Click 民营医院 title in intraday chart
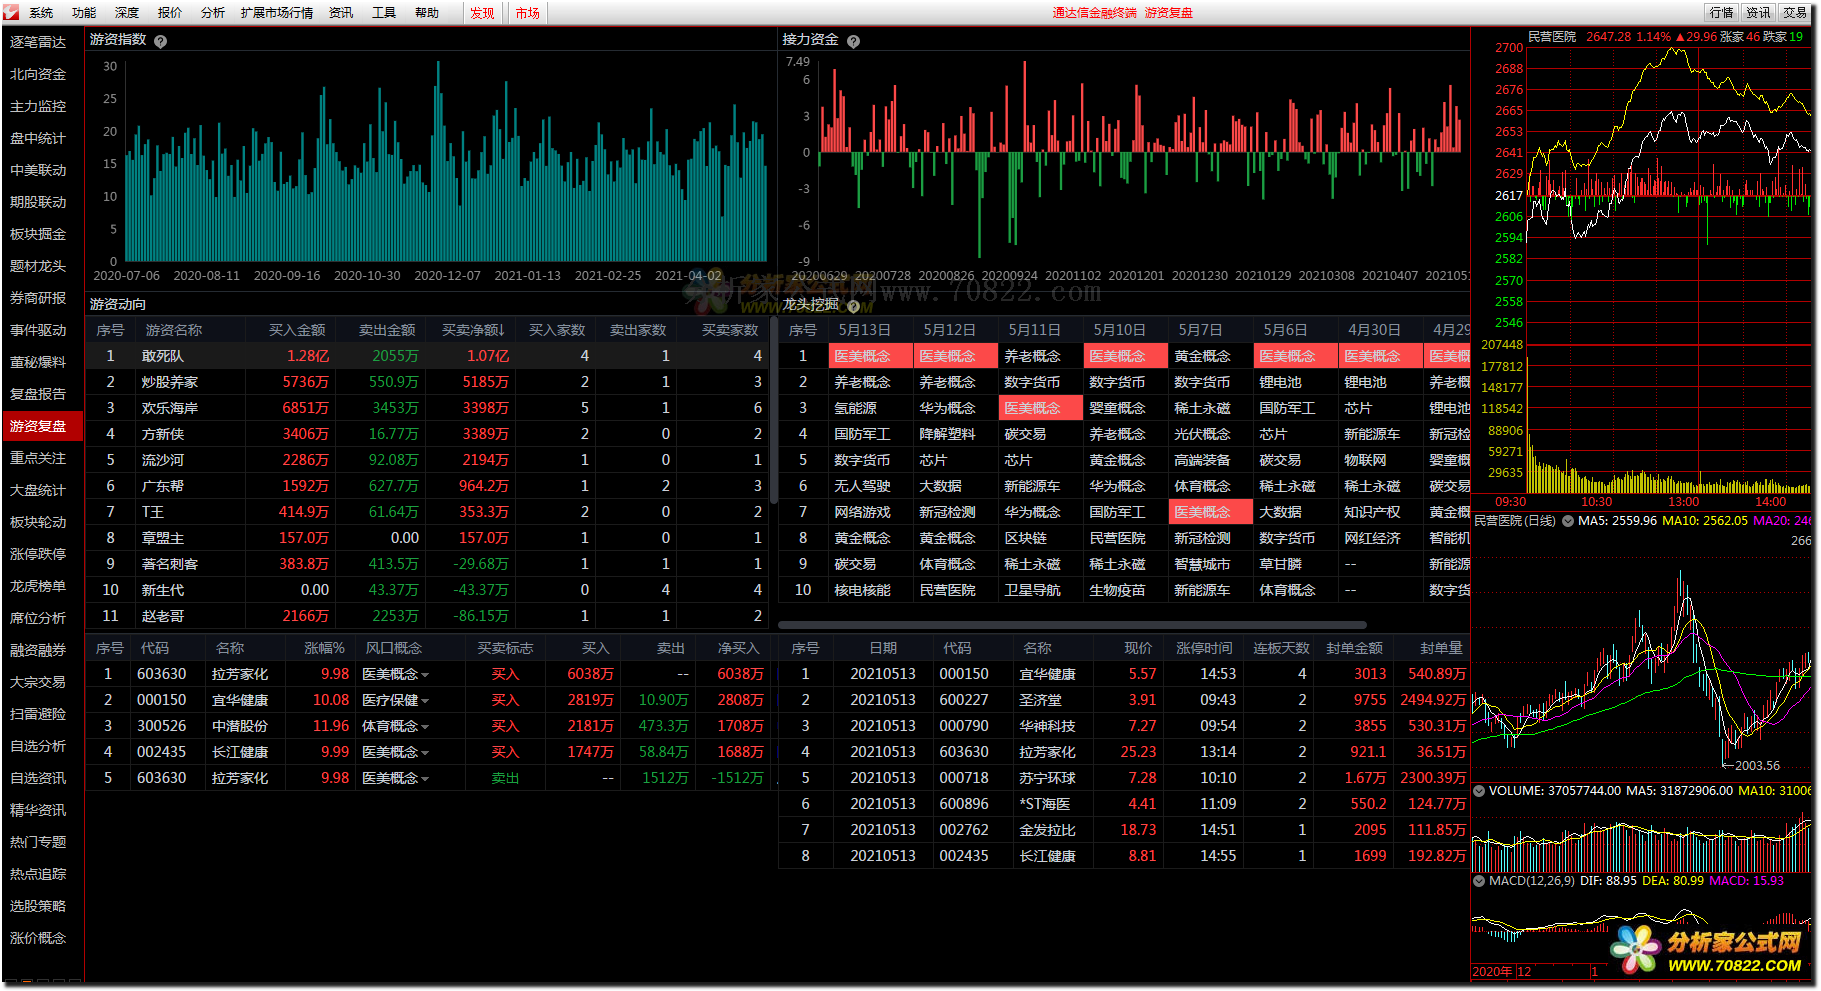The width and height of the screenshot is (1821, 991). coord(1551,37)
